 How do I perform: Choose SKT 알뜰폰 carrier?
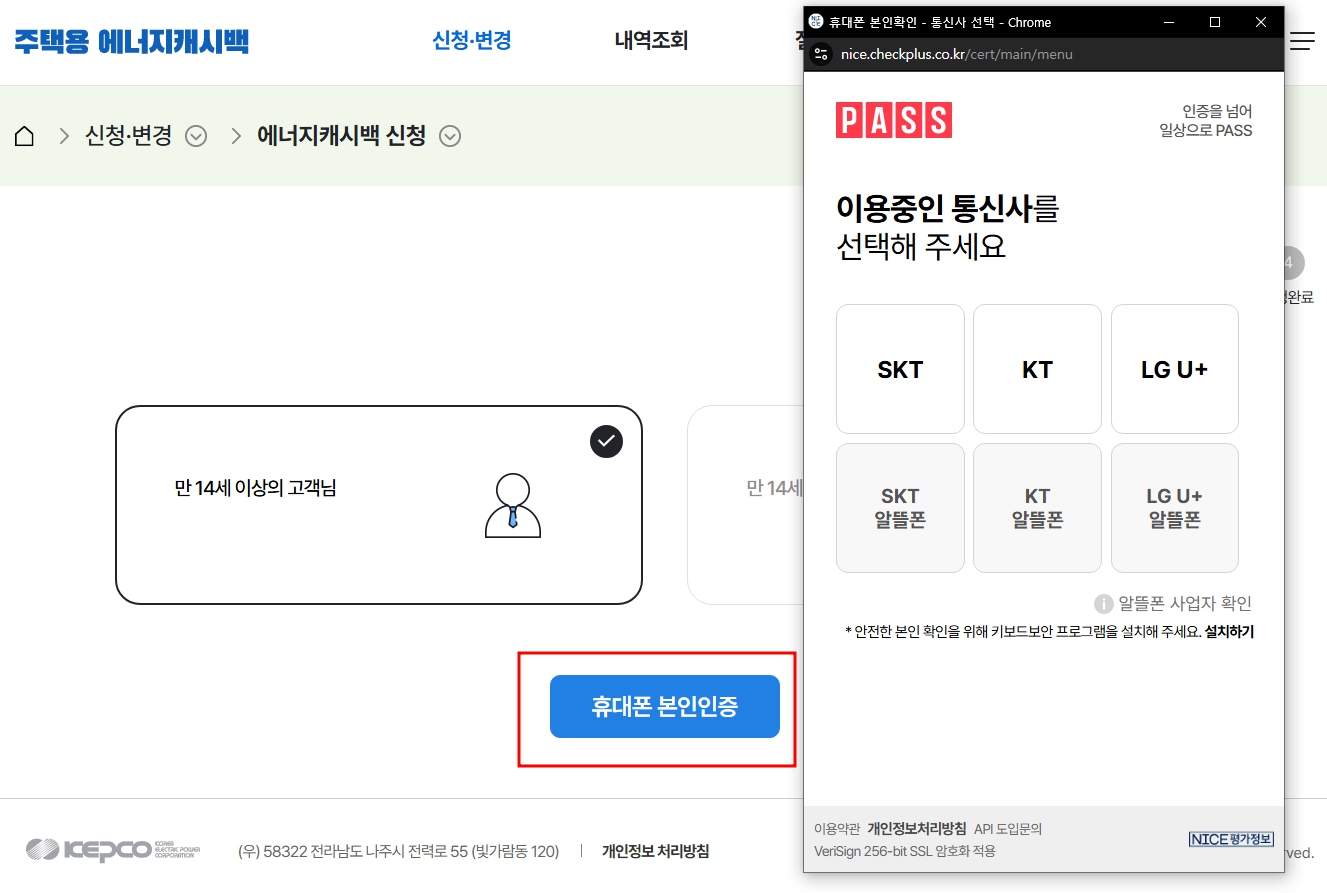pyautogui.click(x=900, y=508)
